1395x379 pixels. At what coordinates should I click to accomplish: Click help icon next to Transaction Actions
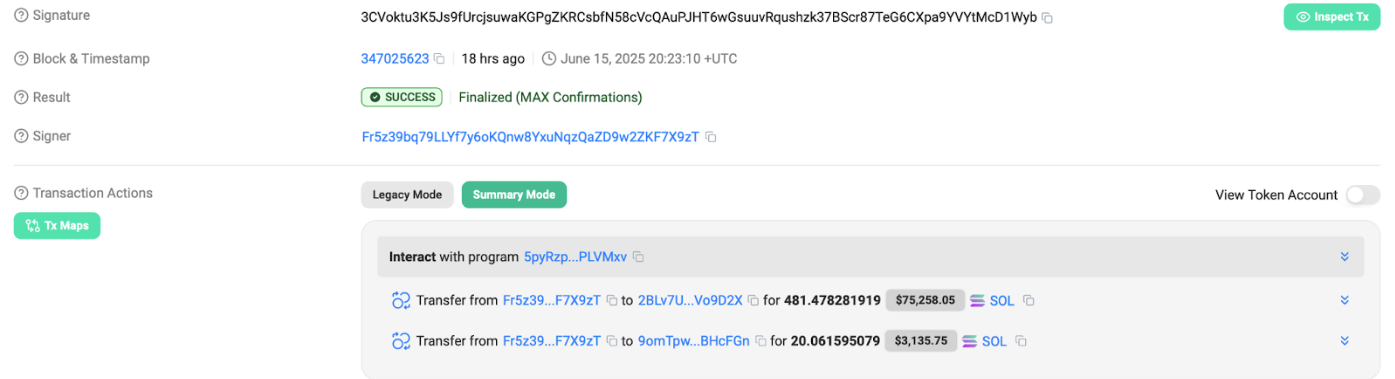pyautogui.click(x=21, y=193)
